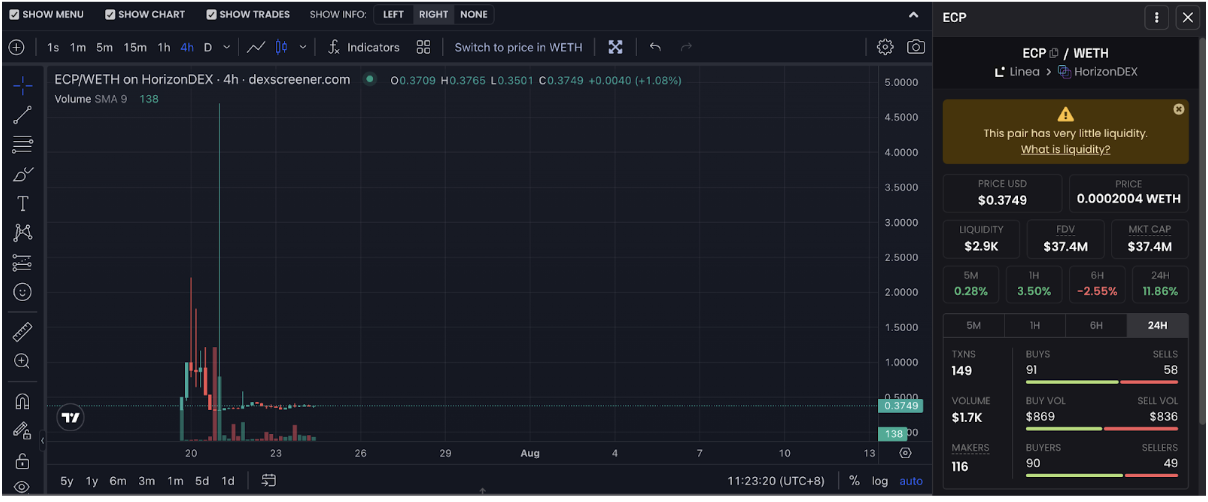1208x502 pixels.
Task: Switch to the 24H stats tab
Action: pyautogui.click(x=1158, y=325)
